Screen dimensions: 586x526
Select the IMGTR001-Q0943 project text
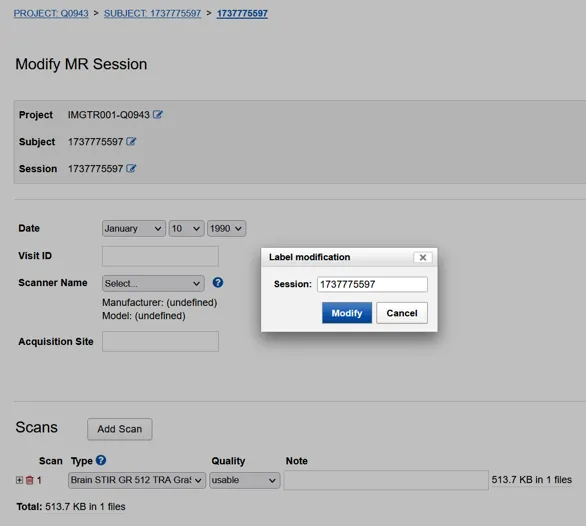click(109, 115)
